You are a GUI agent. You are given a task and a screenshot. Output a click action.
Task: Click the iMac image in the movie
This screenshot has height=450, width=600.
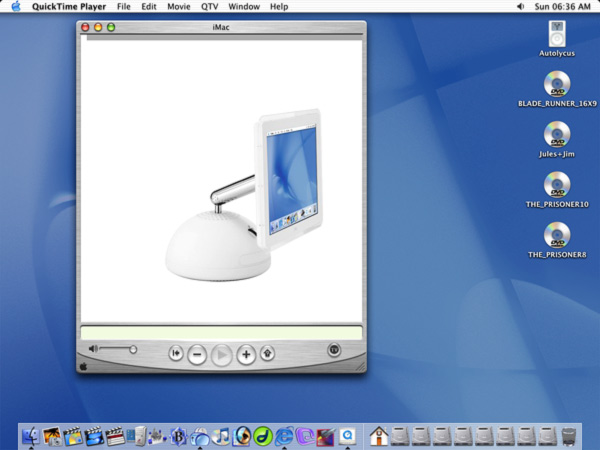[245, 196]
